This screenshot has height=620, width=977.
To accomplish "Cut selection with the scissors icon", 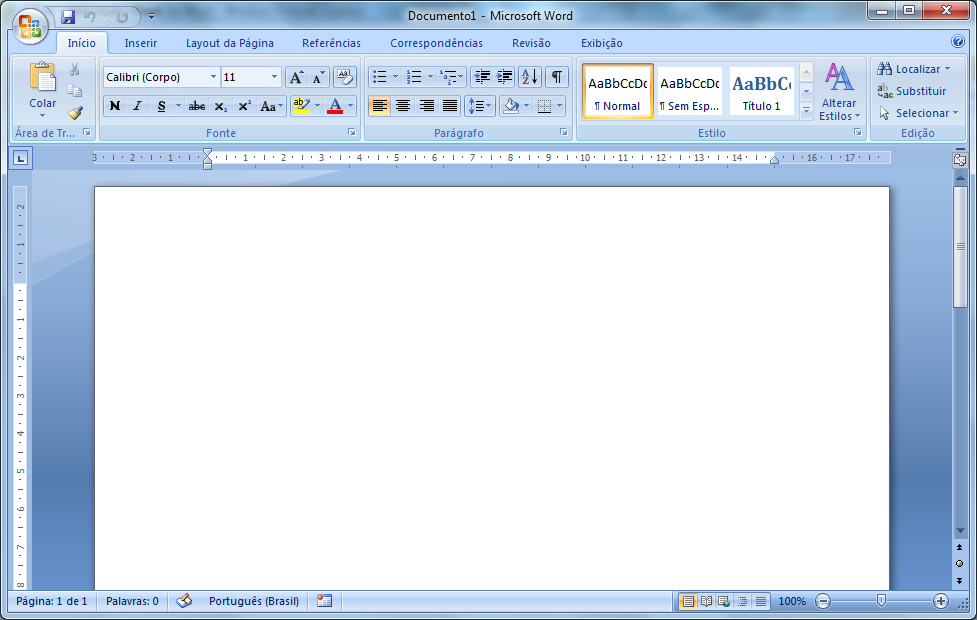I will click(75, 69).
